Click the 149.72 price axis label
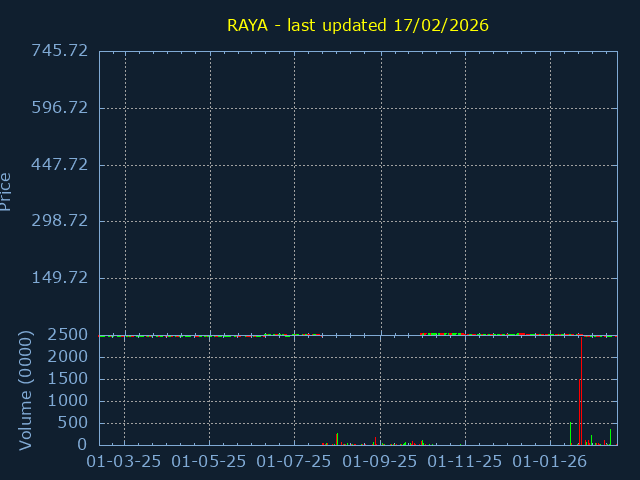The image size is (640, 480). pos(60,278)
